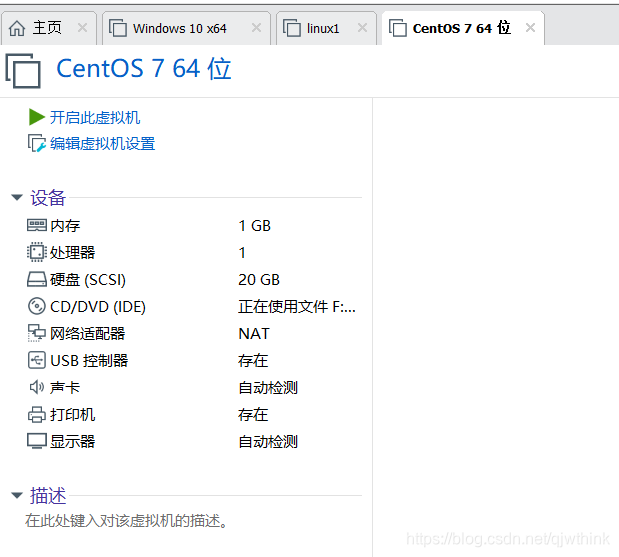Click the description field 在此处键入对该虚拟机的描述
Screen dimensions: 619x557
tap(126, 521)
